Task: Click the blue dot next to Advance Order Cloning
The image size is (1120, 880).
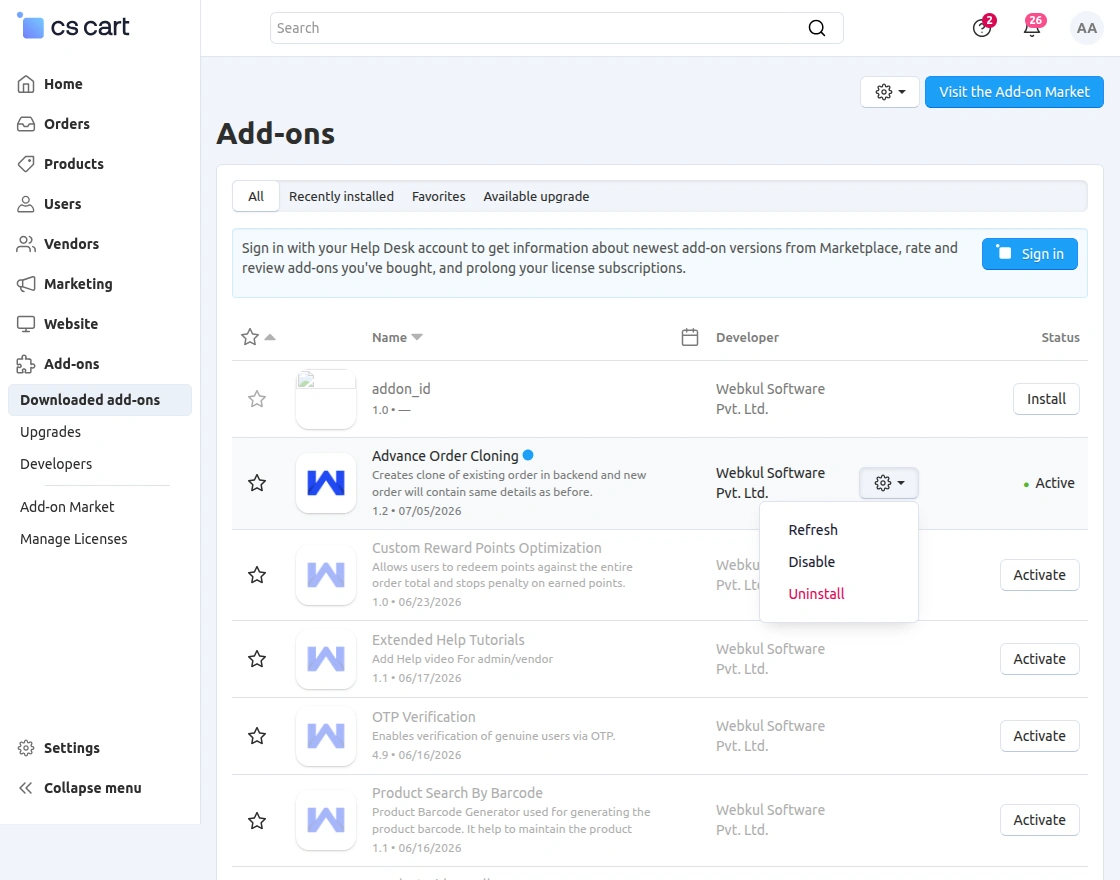Action: pyautogui.click(x=528, y=455)
